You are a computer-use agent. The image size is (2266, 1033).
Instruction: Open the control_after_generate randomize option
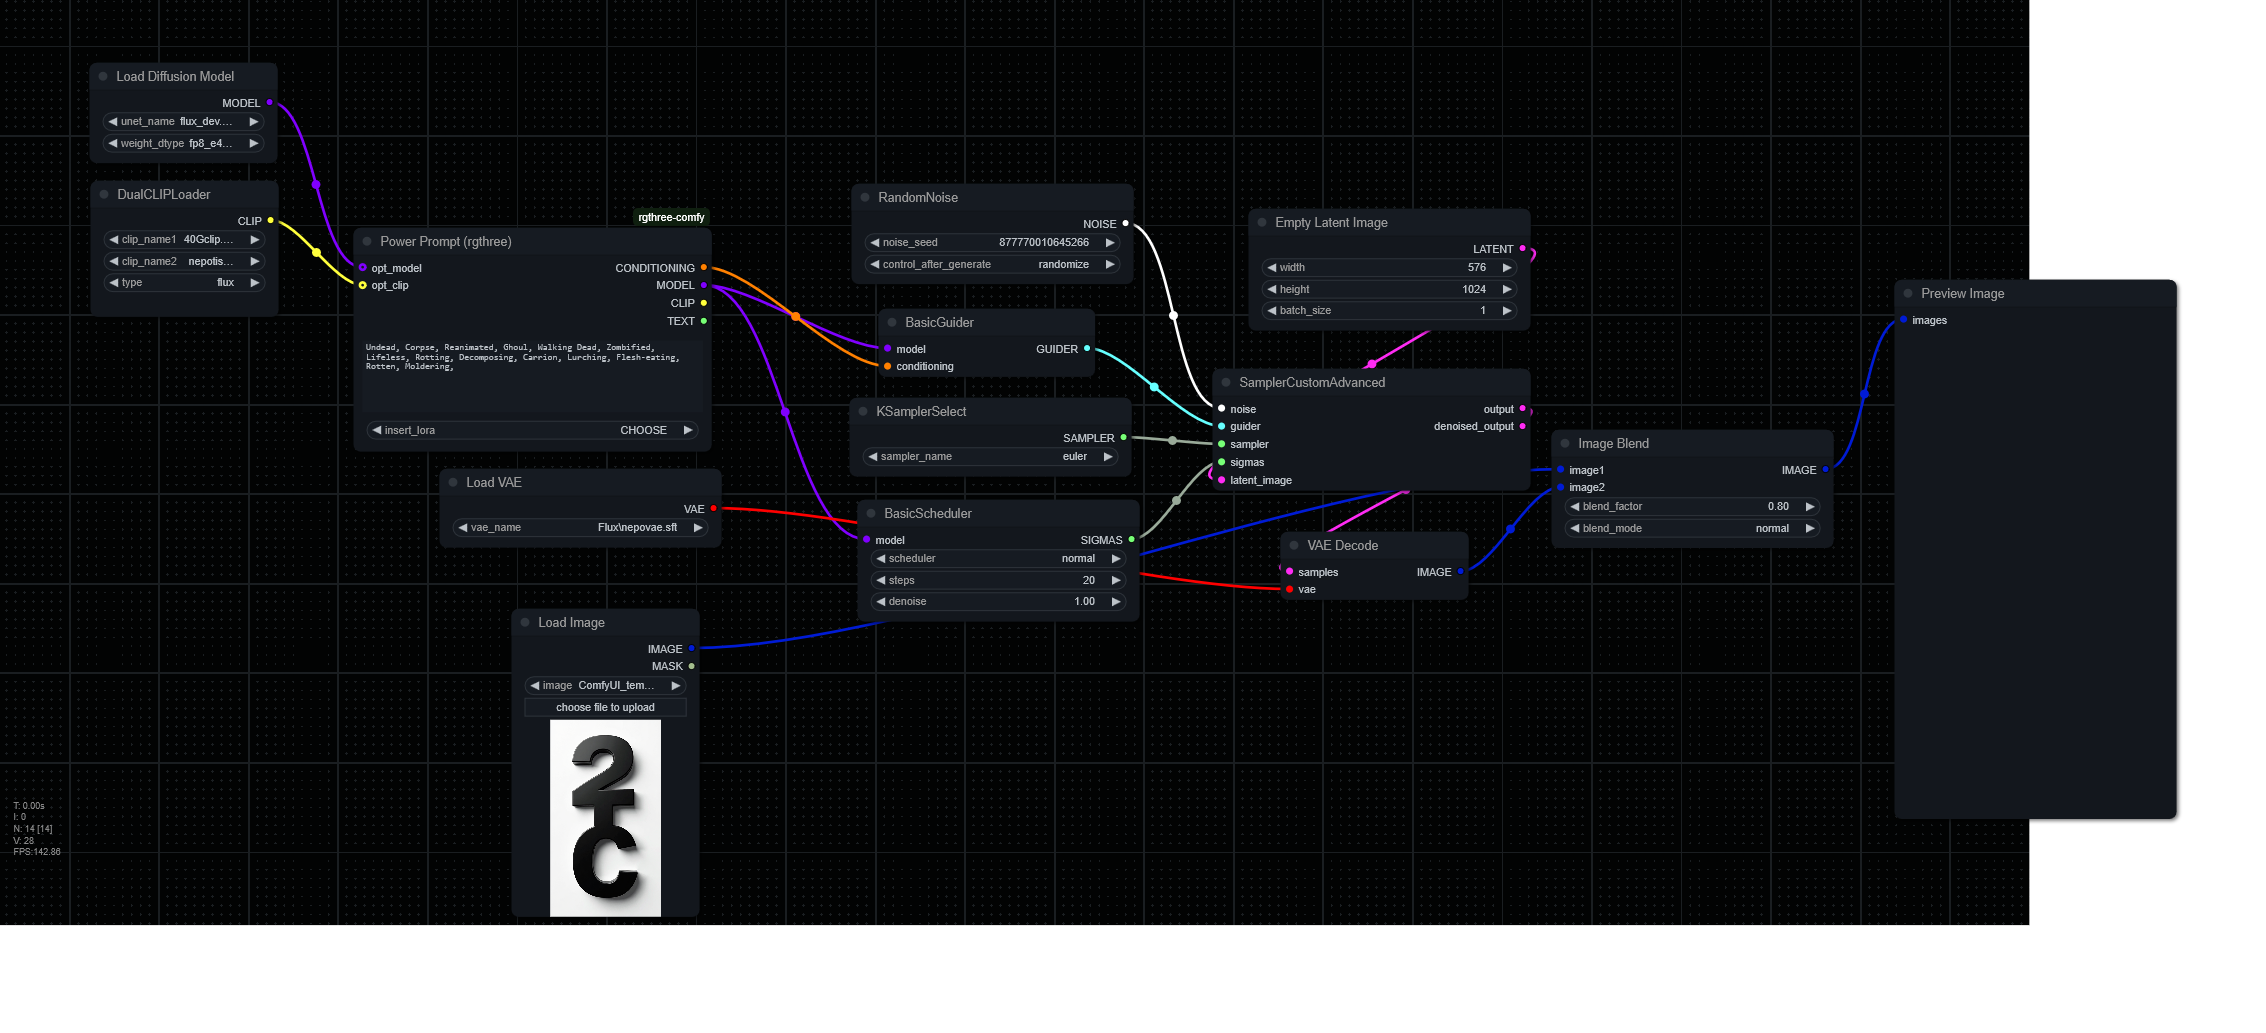coord(990,265)
